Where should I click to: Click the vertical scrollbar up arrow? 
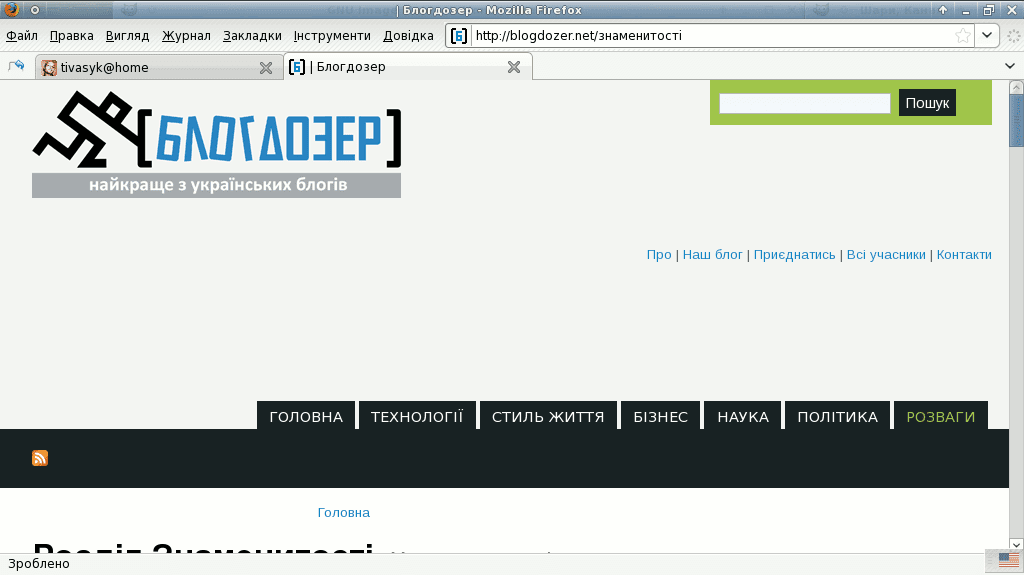pos(1016,87)
